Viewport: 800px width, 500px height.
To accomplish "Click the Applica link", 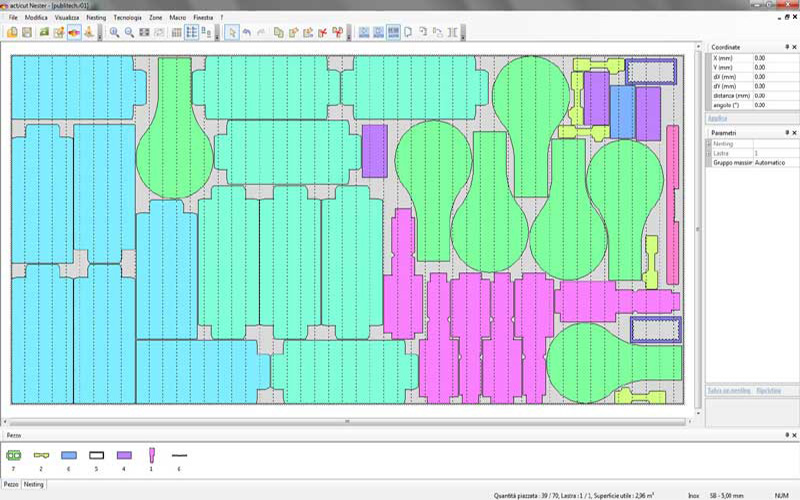I will [719, 118].
